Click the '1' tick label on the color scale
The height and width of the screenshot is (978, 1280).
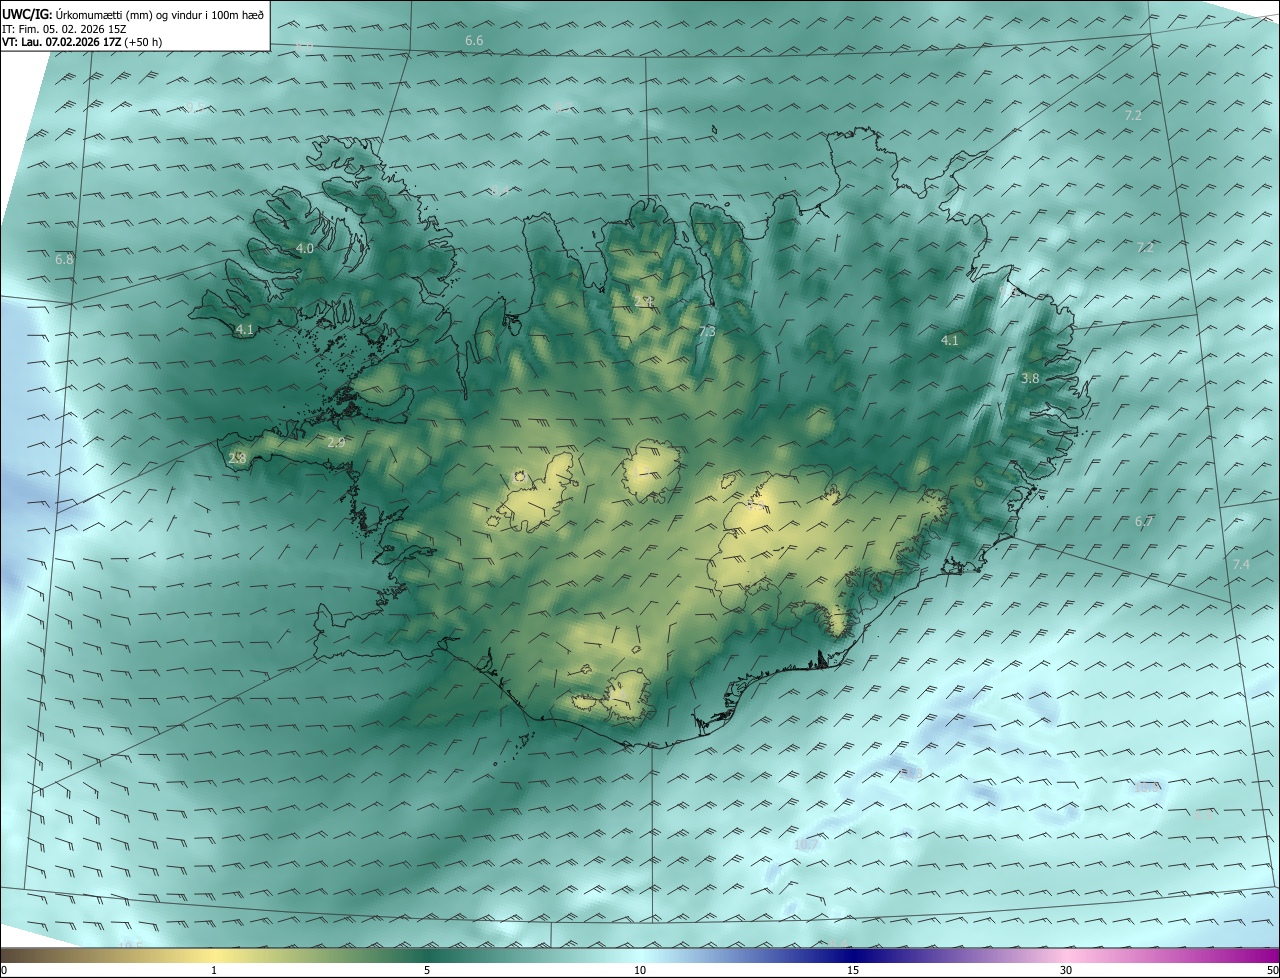pos(215,970)
